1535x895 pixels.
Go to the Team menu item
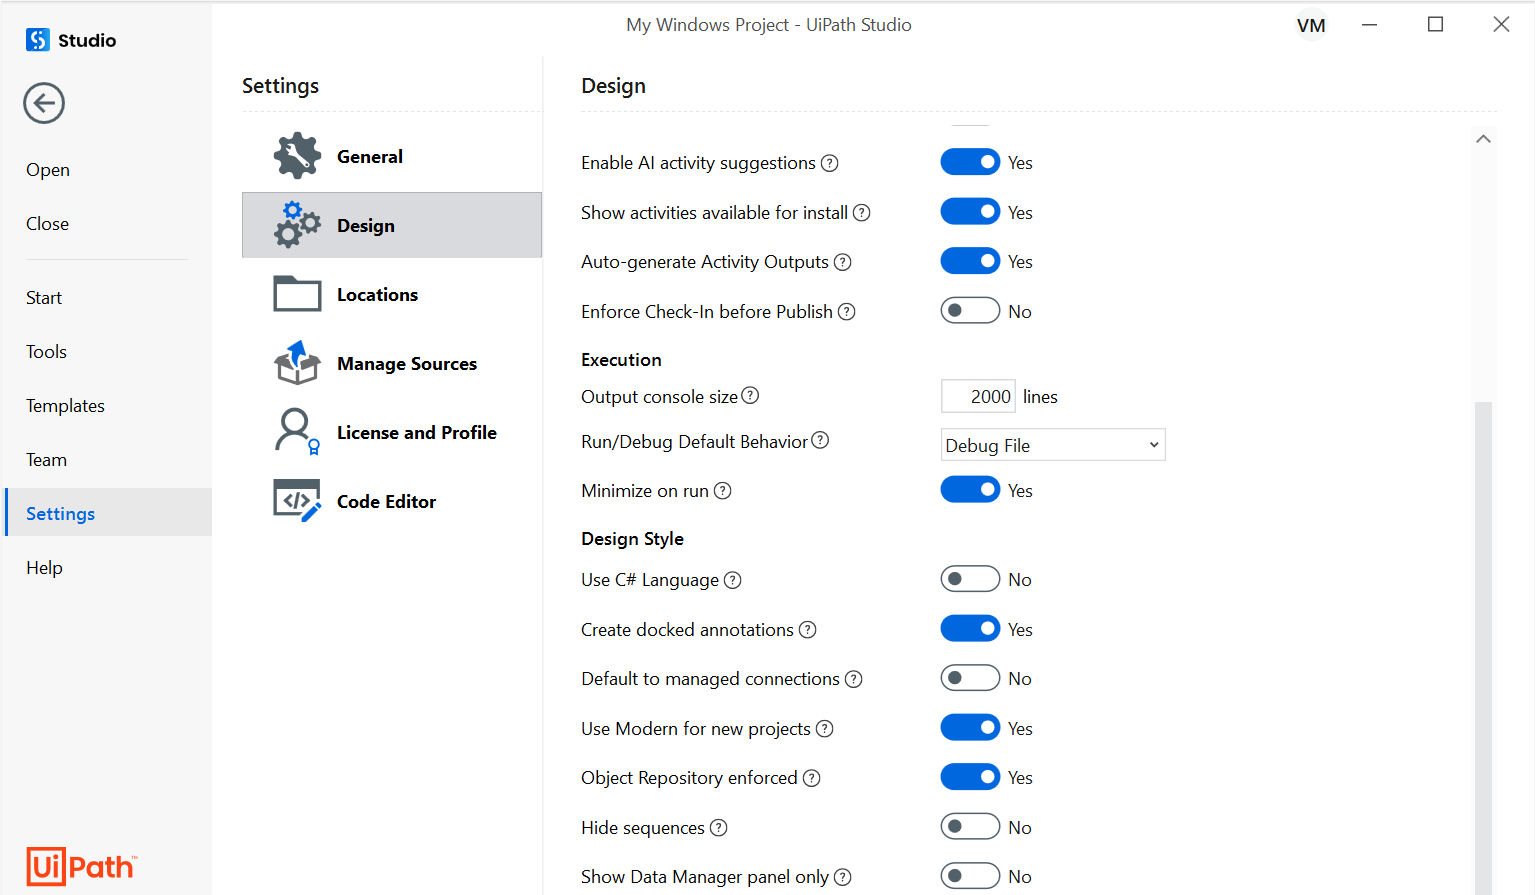(46, 460)
